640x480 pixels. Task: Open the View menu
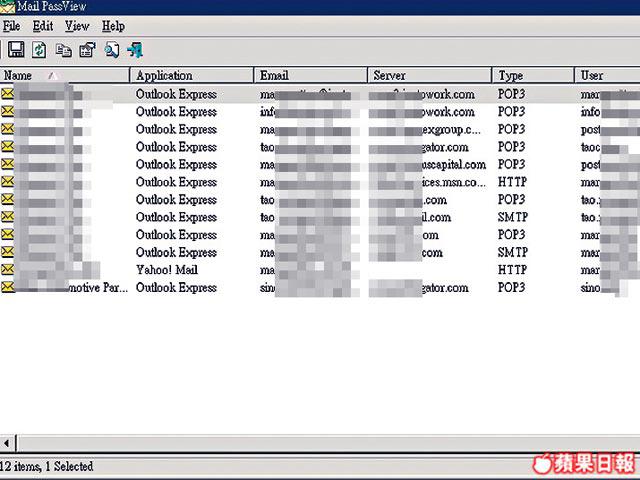click(77, 26)
